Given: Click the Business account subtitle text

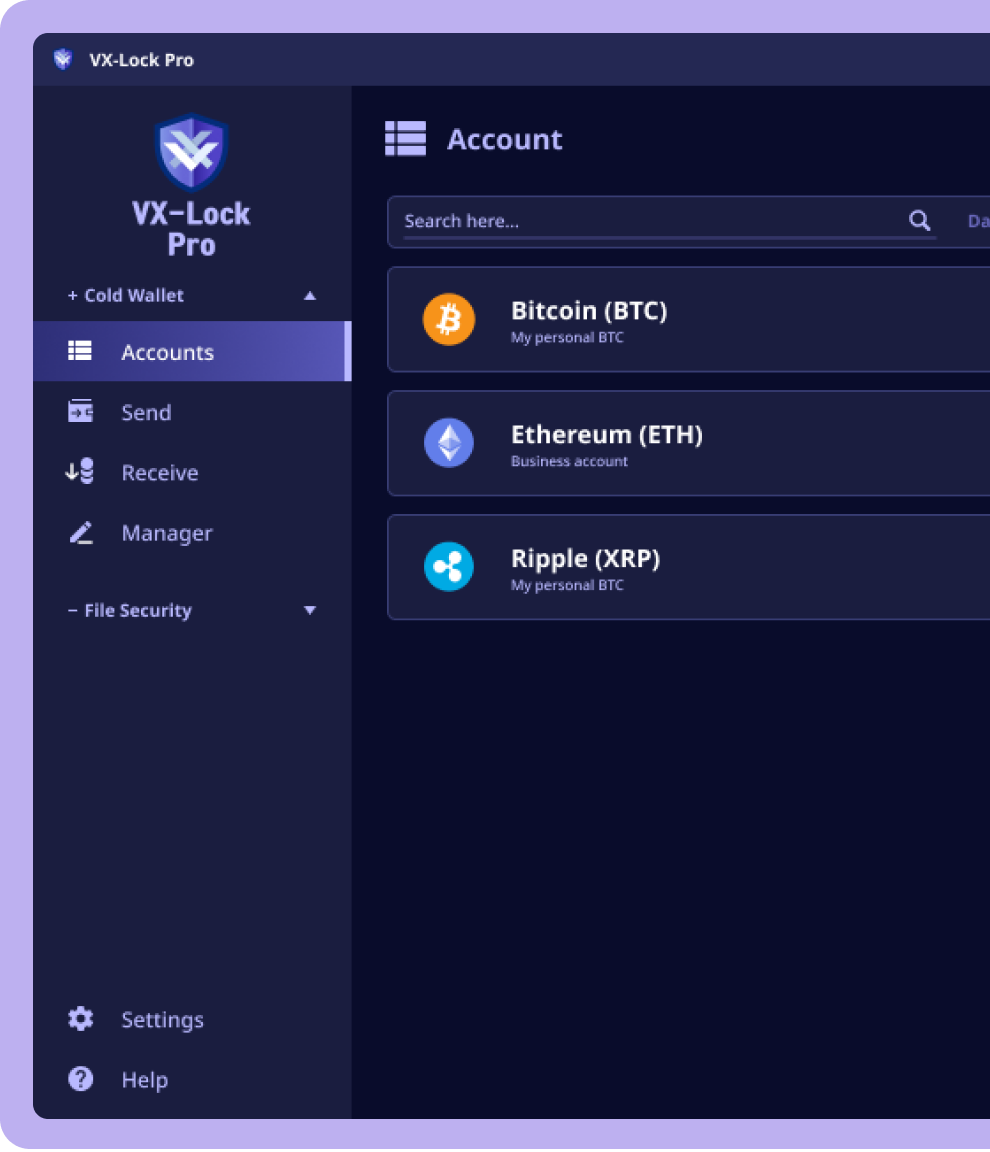Looking at the screenshot, I should [x=569, y=461].
